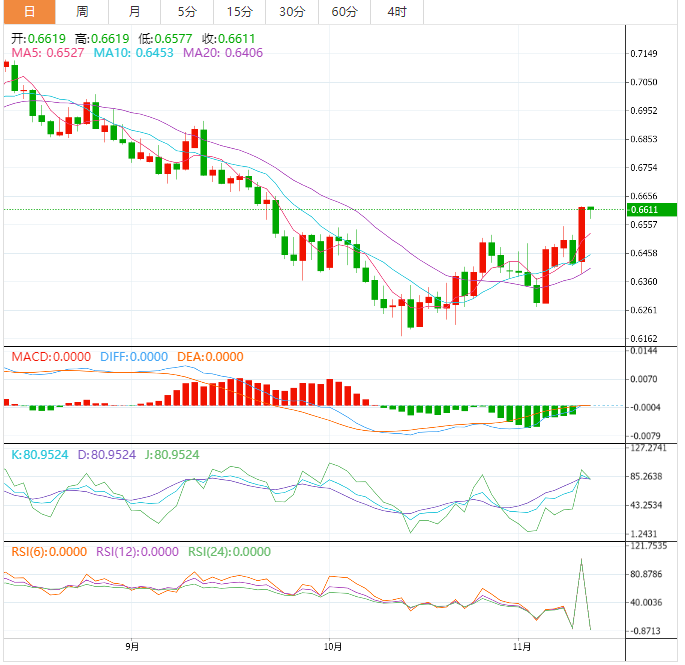The height and width of the screenshot is (665, 685).
Task: Open the 5分 timeframe tab
Action: point(187,12)
